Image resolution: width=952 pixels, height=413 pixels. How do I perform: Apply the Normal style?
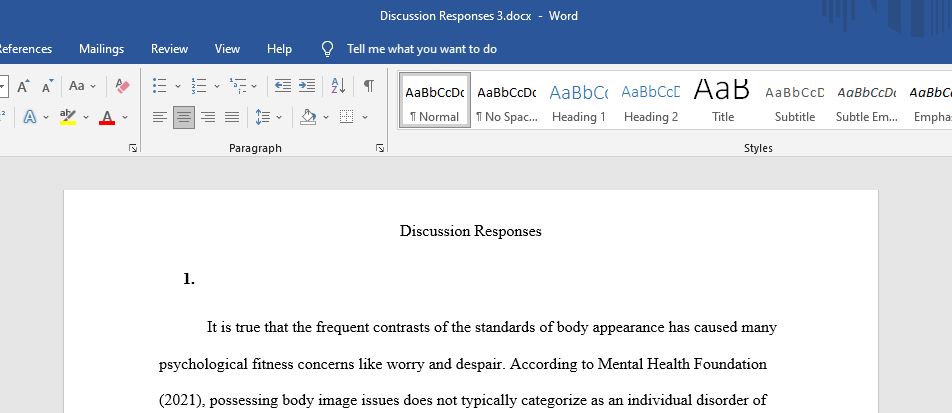click(435, 101)
